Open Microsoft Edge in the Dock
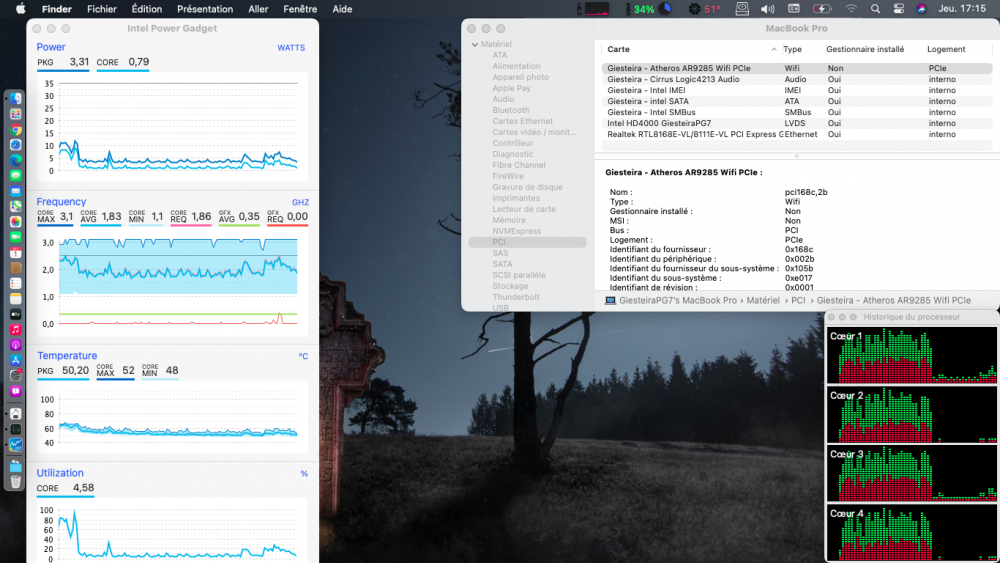The image size is (1000, 563). [15, 160]
